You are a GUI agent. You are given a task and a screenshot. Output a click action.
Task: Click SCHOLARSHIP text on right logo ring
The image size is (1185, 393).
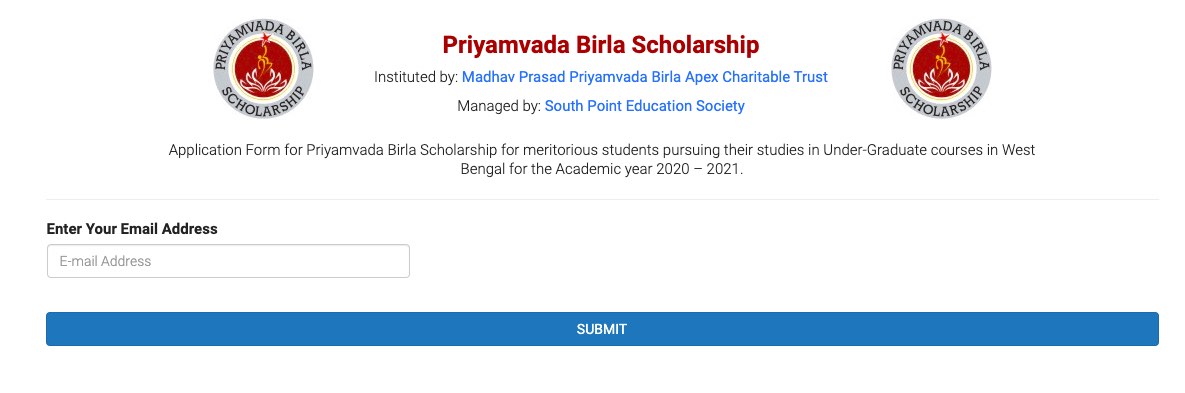(x=941, y=104)
